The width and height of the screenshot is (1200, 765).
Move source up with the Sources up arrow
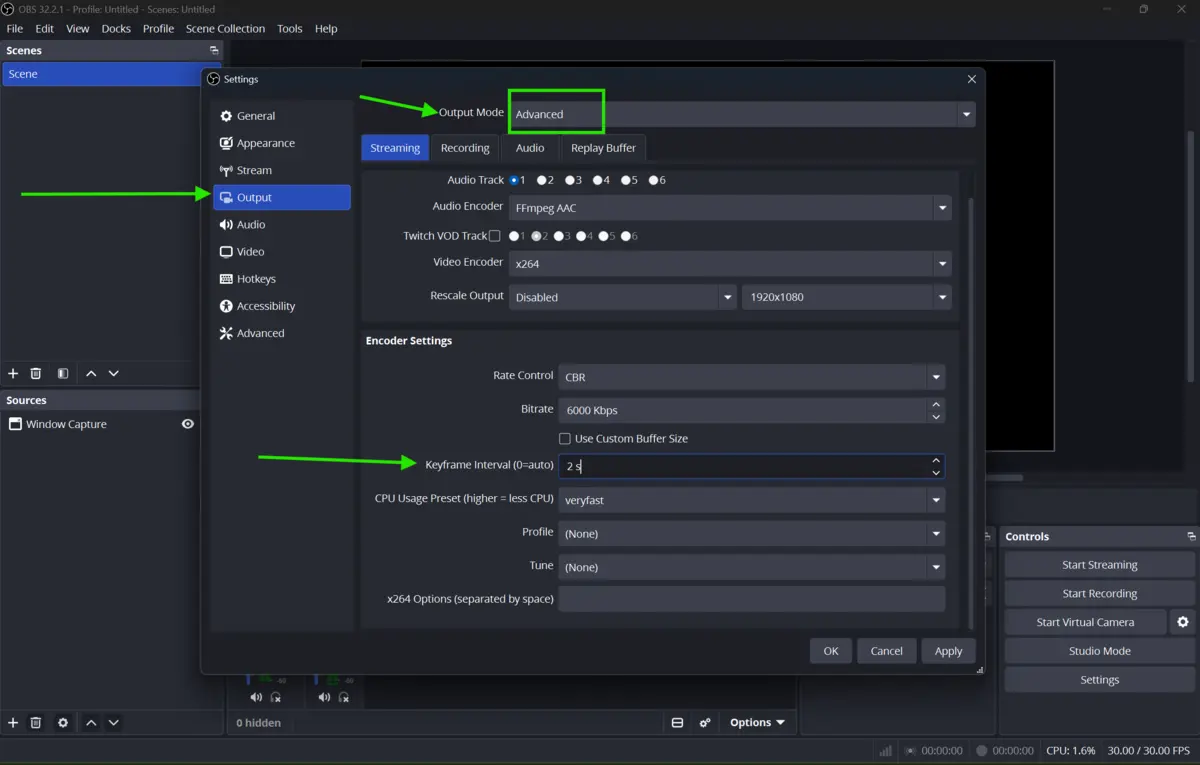pos(91,722)
